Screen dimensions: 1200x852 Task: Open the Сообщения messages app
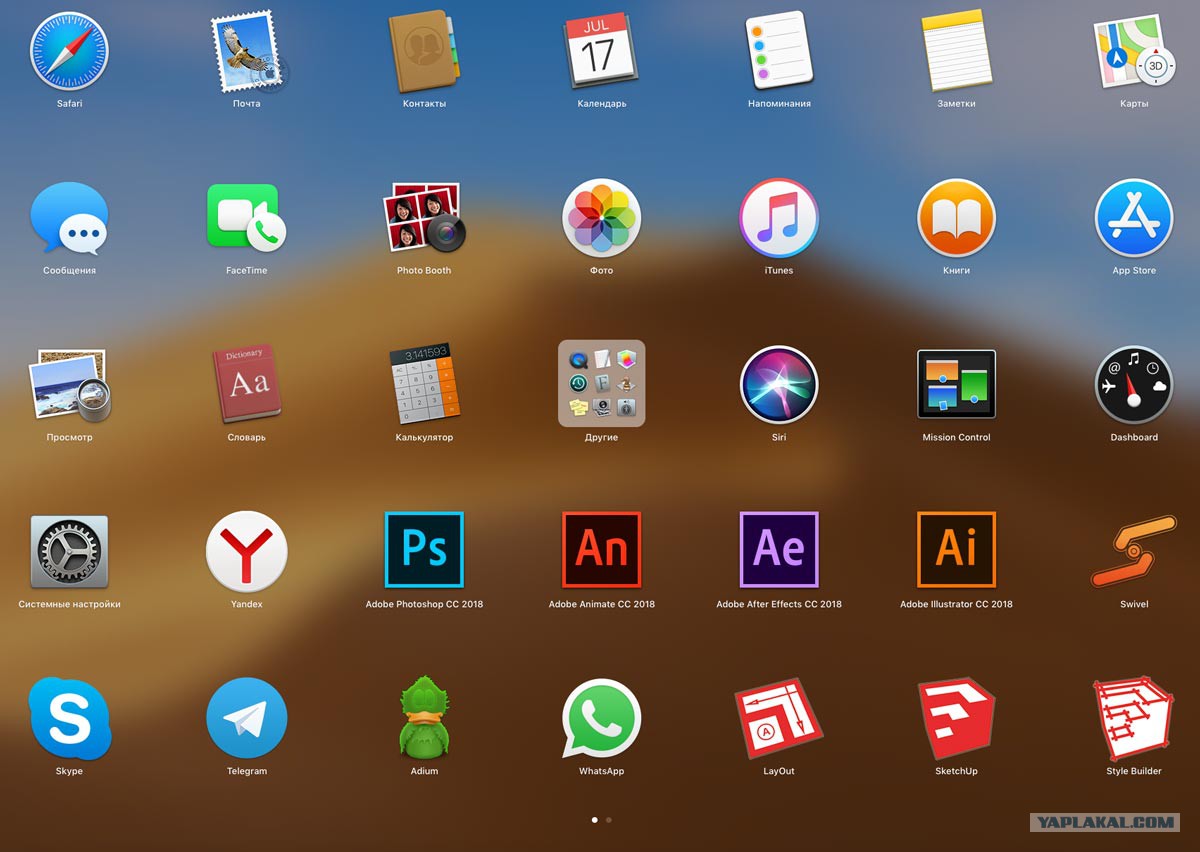pos(69,218)
